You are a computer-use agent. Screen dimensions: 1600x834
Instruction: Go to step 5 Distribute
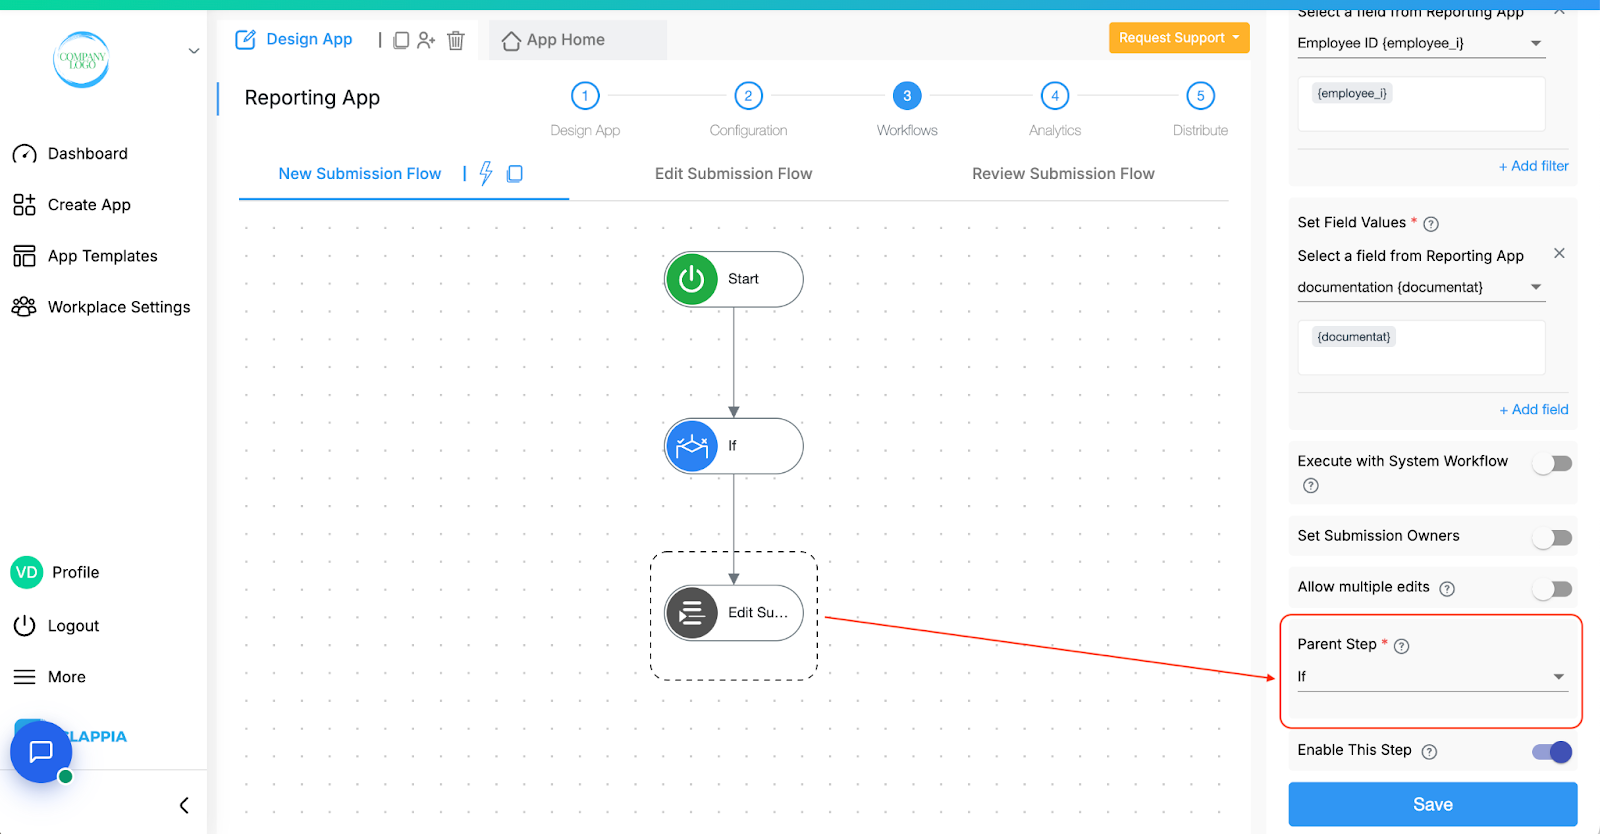tap(1200, 97)
